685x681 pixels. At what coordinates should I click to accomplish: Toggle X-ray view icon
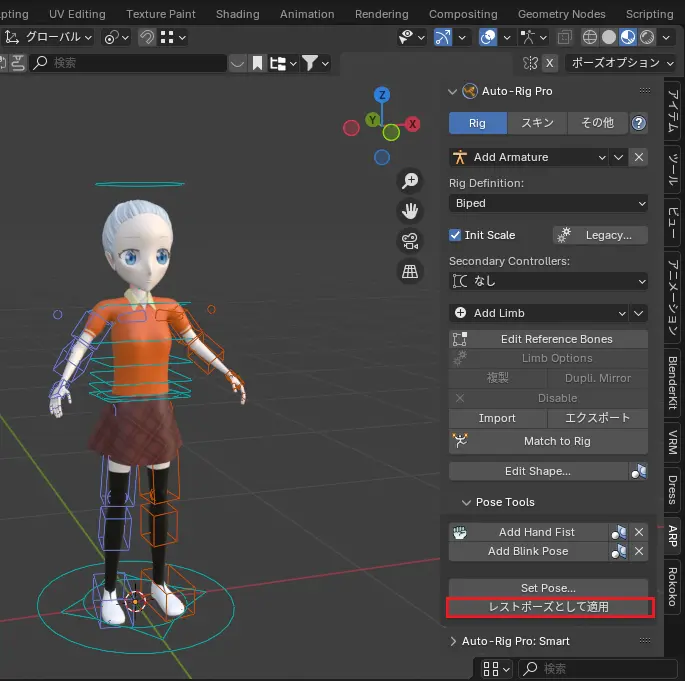tap(564, 38)
